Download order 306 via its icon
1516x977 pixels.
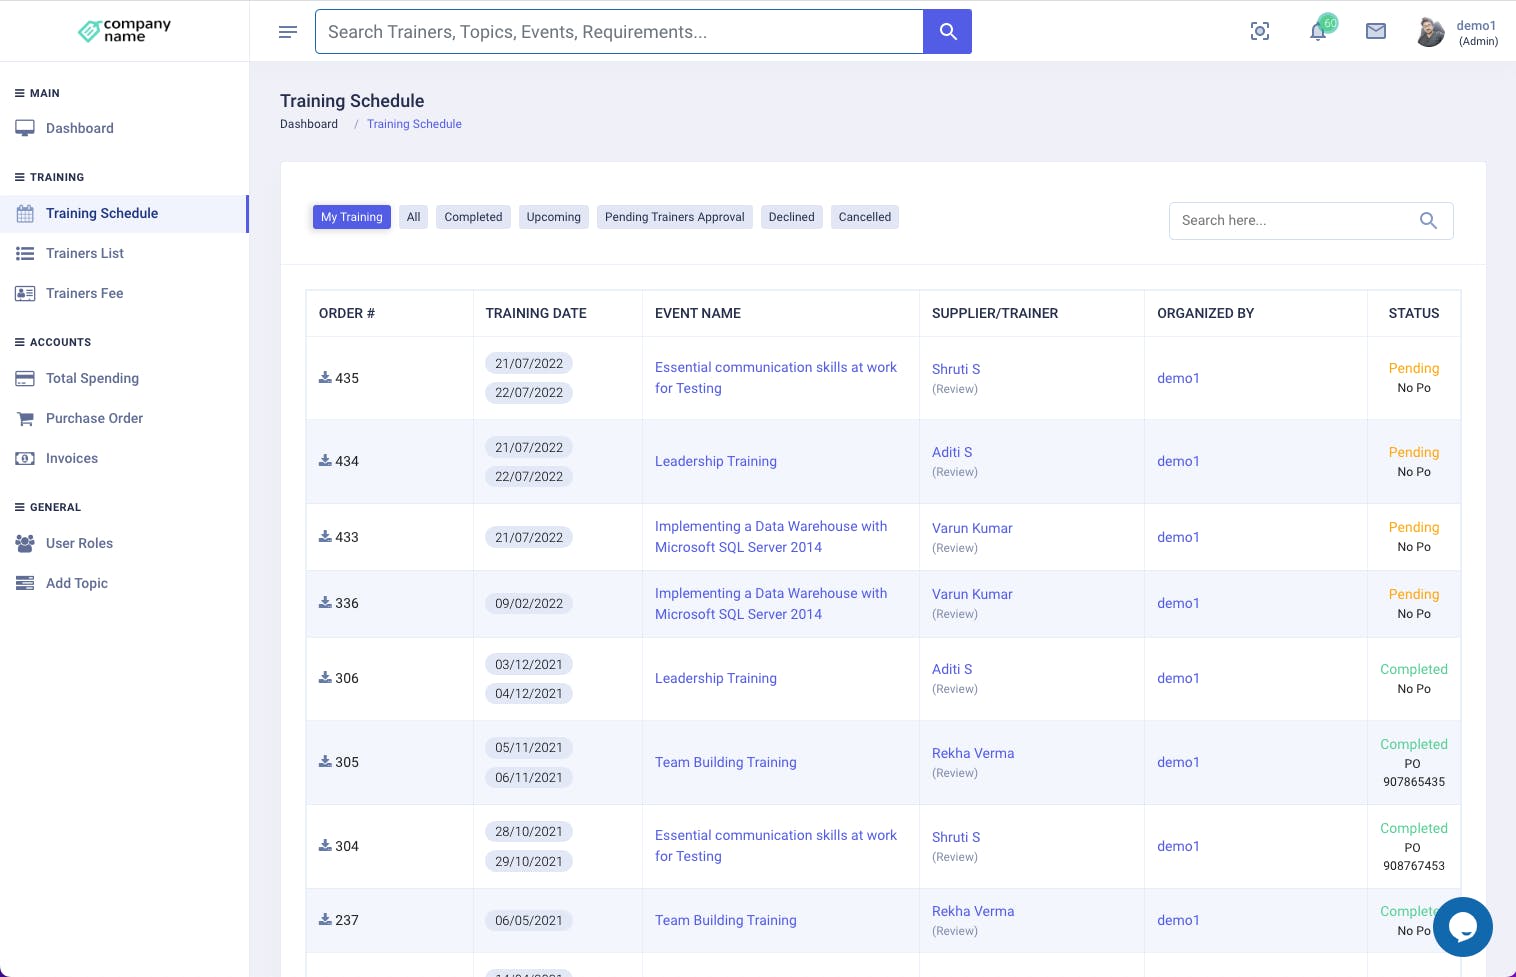click(x=325, y=677)
